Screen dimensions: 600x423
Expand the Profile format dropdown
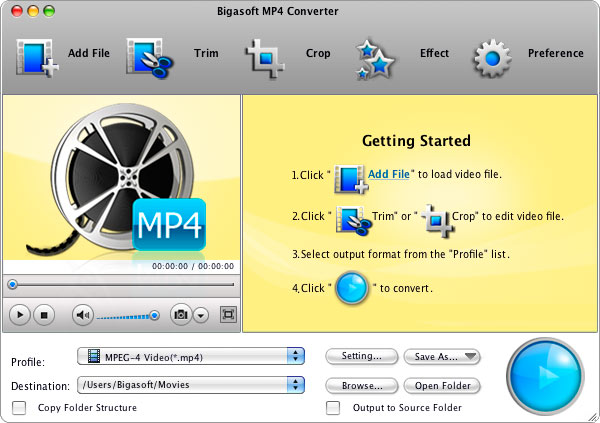[295, 356]
